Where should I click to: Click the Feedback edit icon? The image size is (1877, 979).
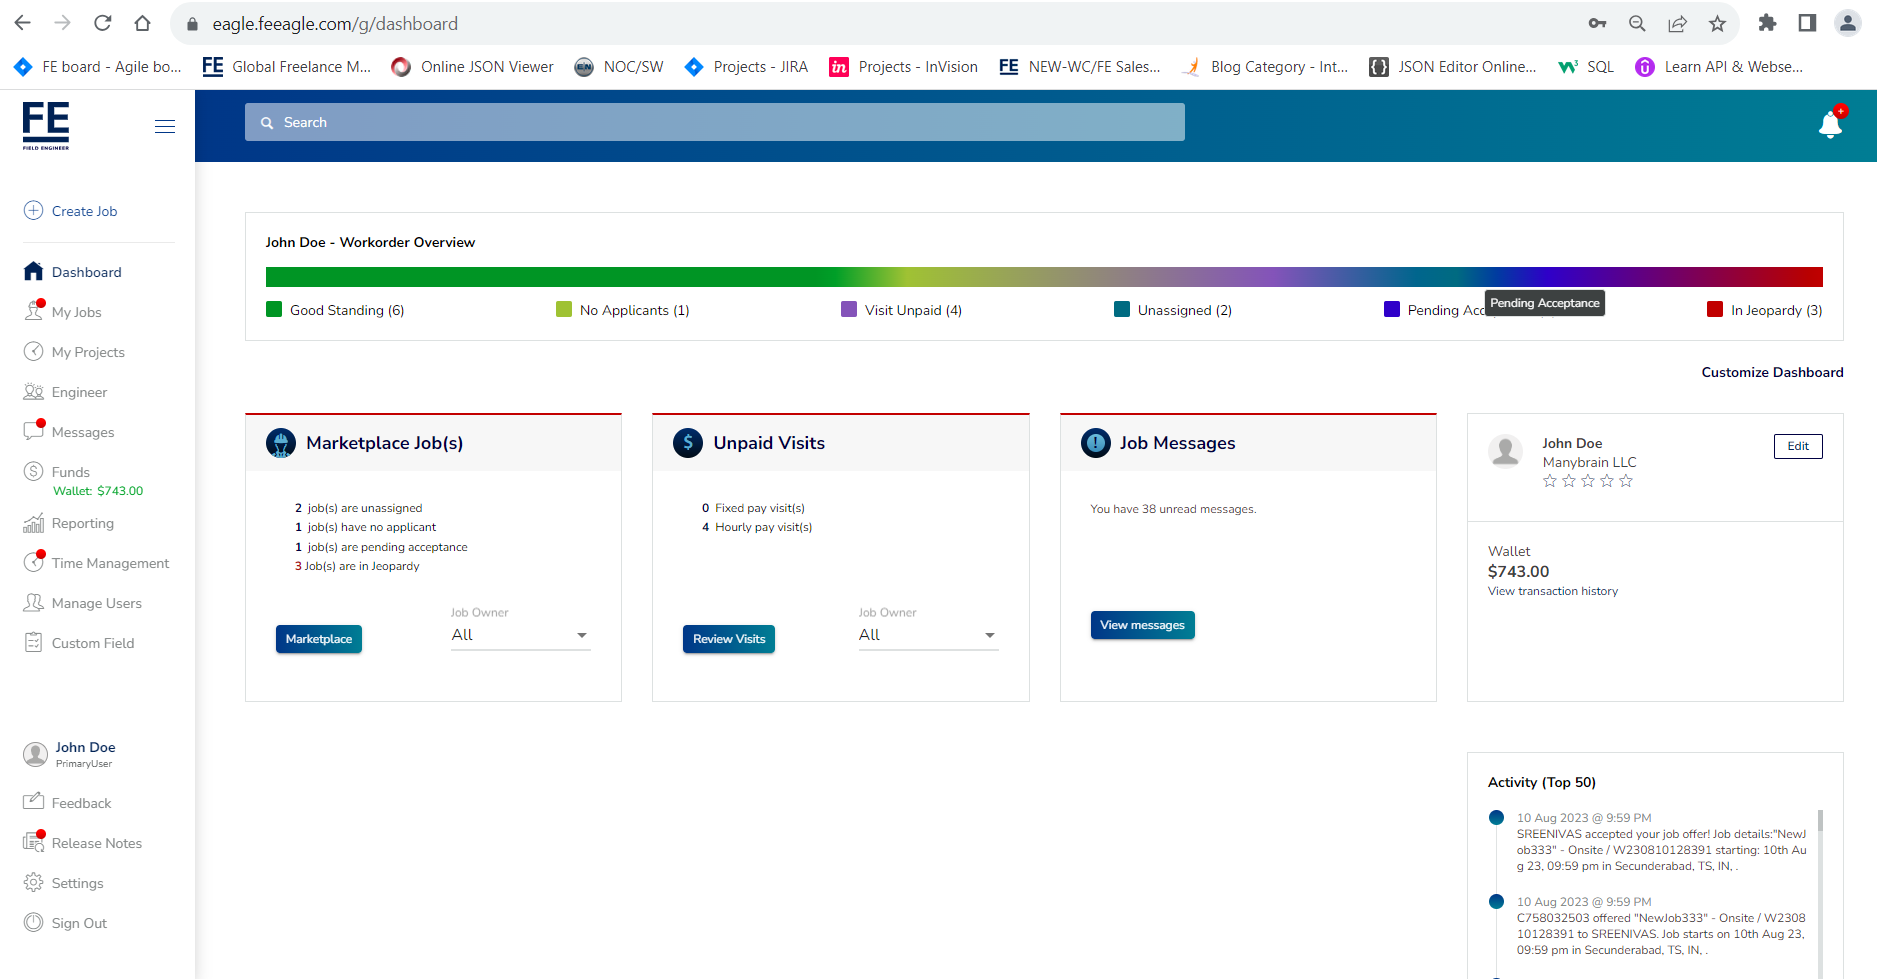(x=33, y=802)
